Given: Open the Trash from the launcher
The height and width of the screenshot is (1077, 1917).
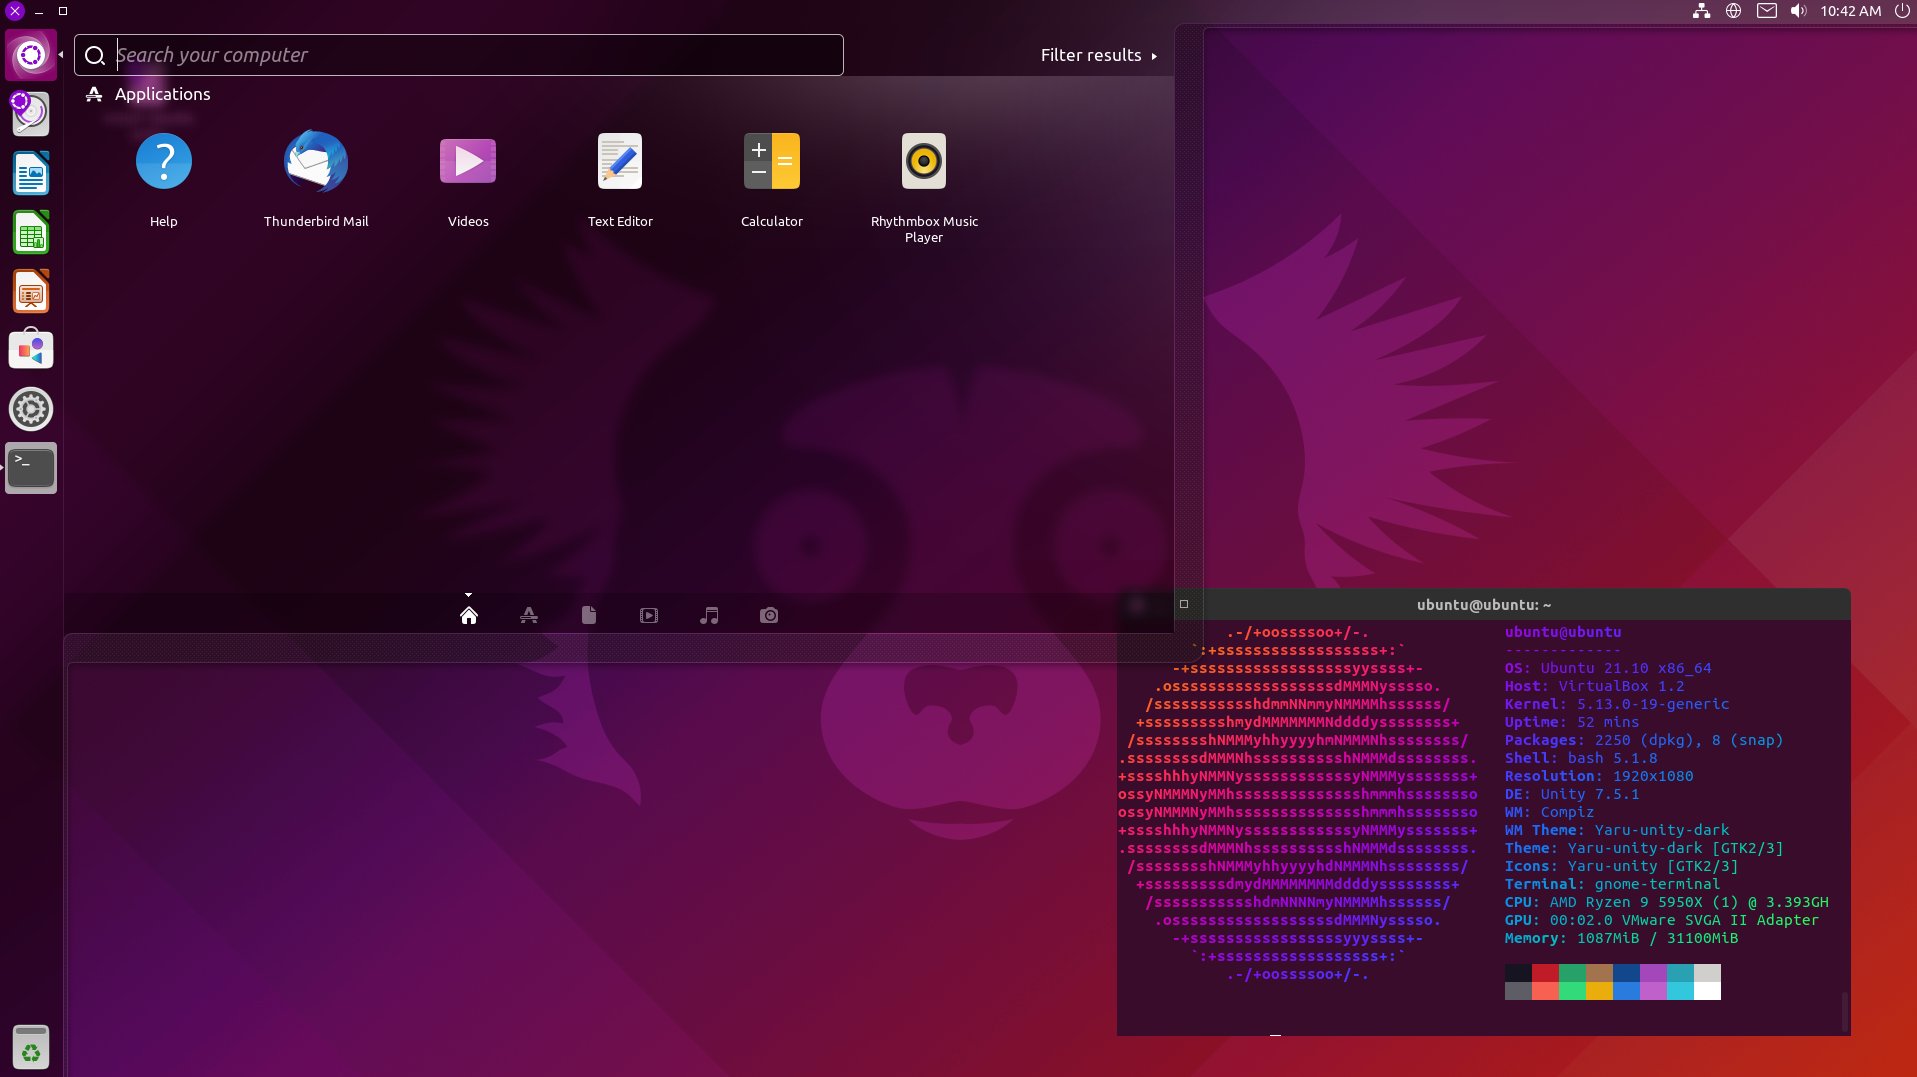Looking at the screenshot, I should (31, 1048).
